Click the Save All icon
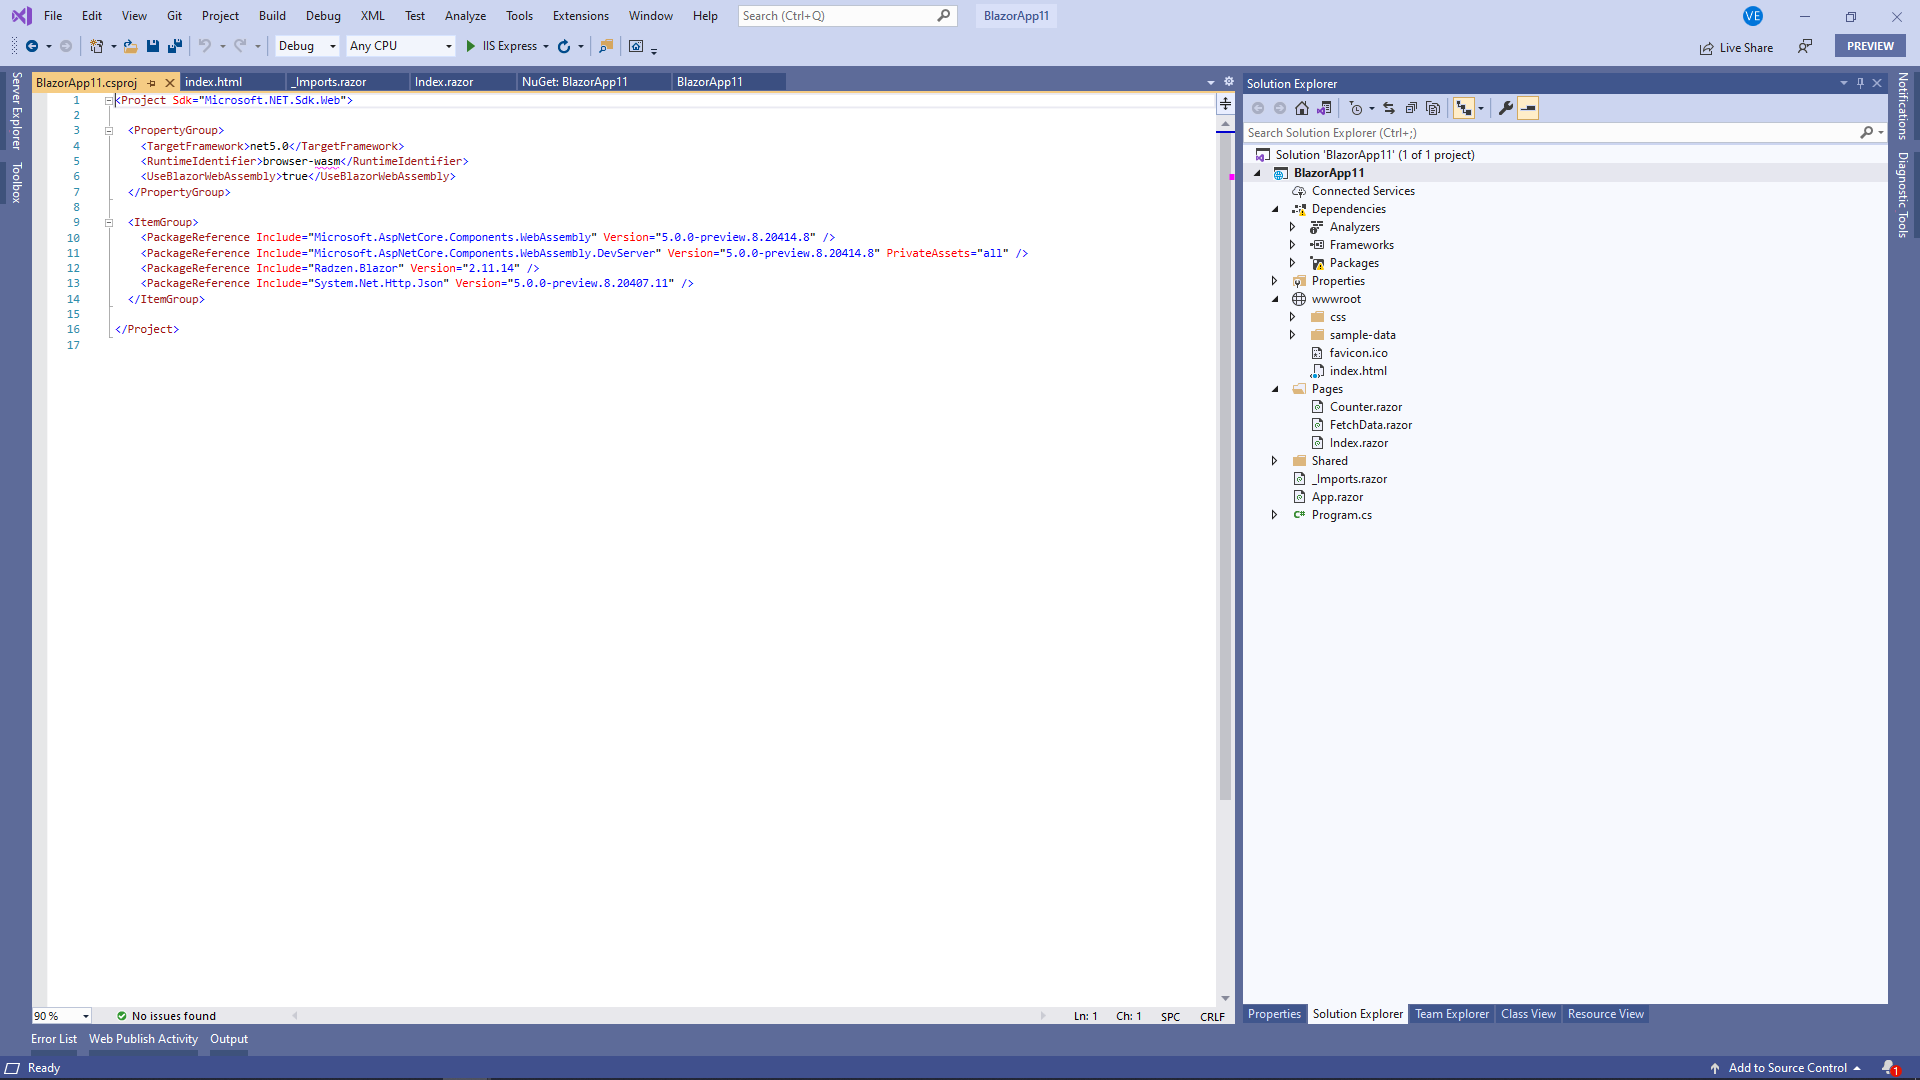Viewport: 1920px width, 1080px height. 175,46
